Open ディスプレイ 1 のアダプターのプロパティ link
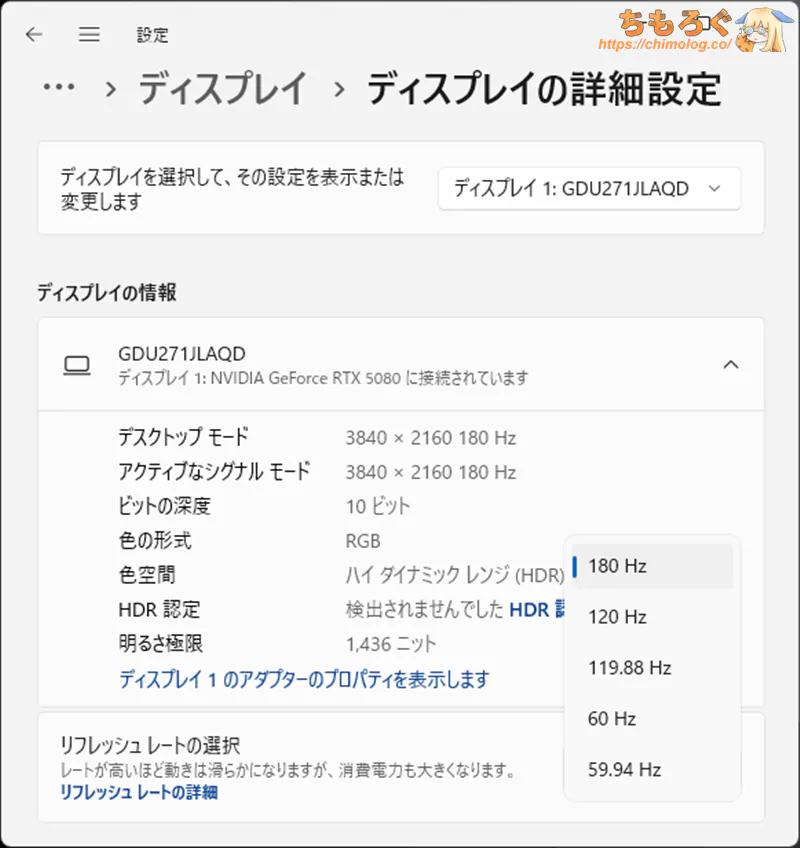The width and height of the screenshot is (800, 848). click(304, 680)
